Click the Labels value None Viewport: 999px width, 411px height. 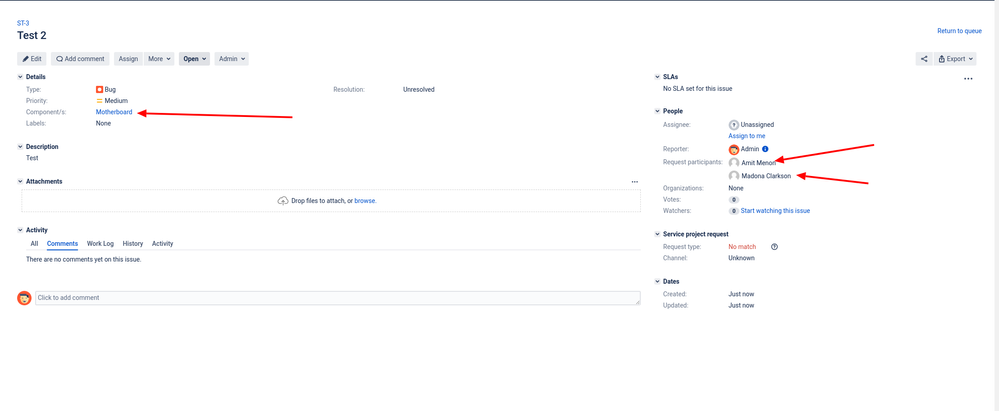(x=103, y=124)
